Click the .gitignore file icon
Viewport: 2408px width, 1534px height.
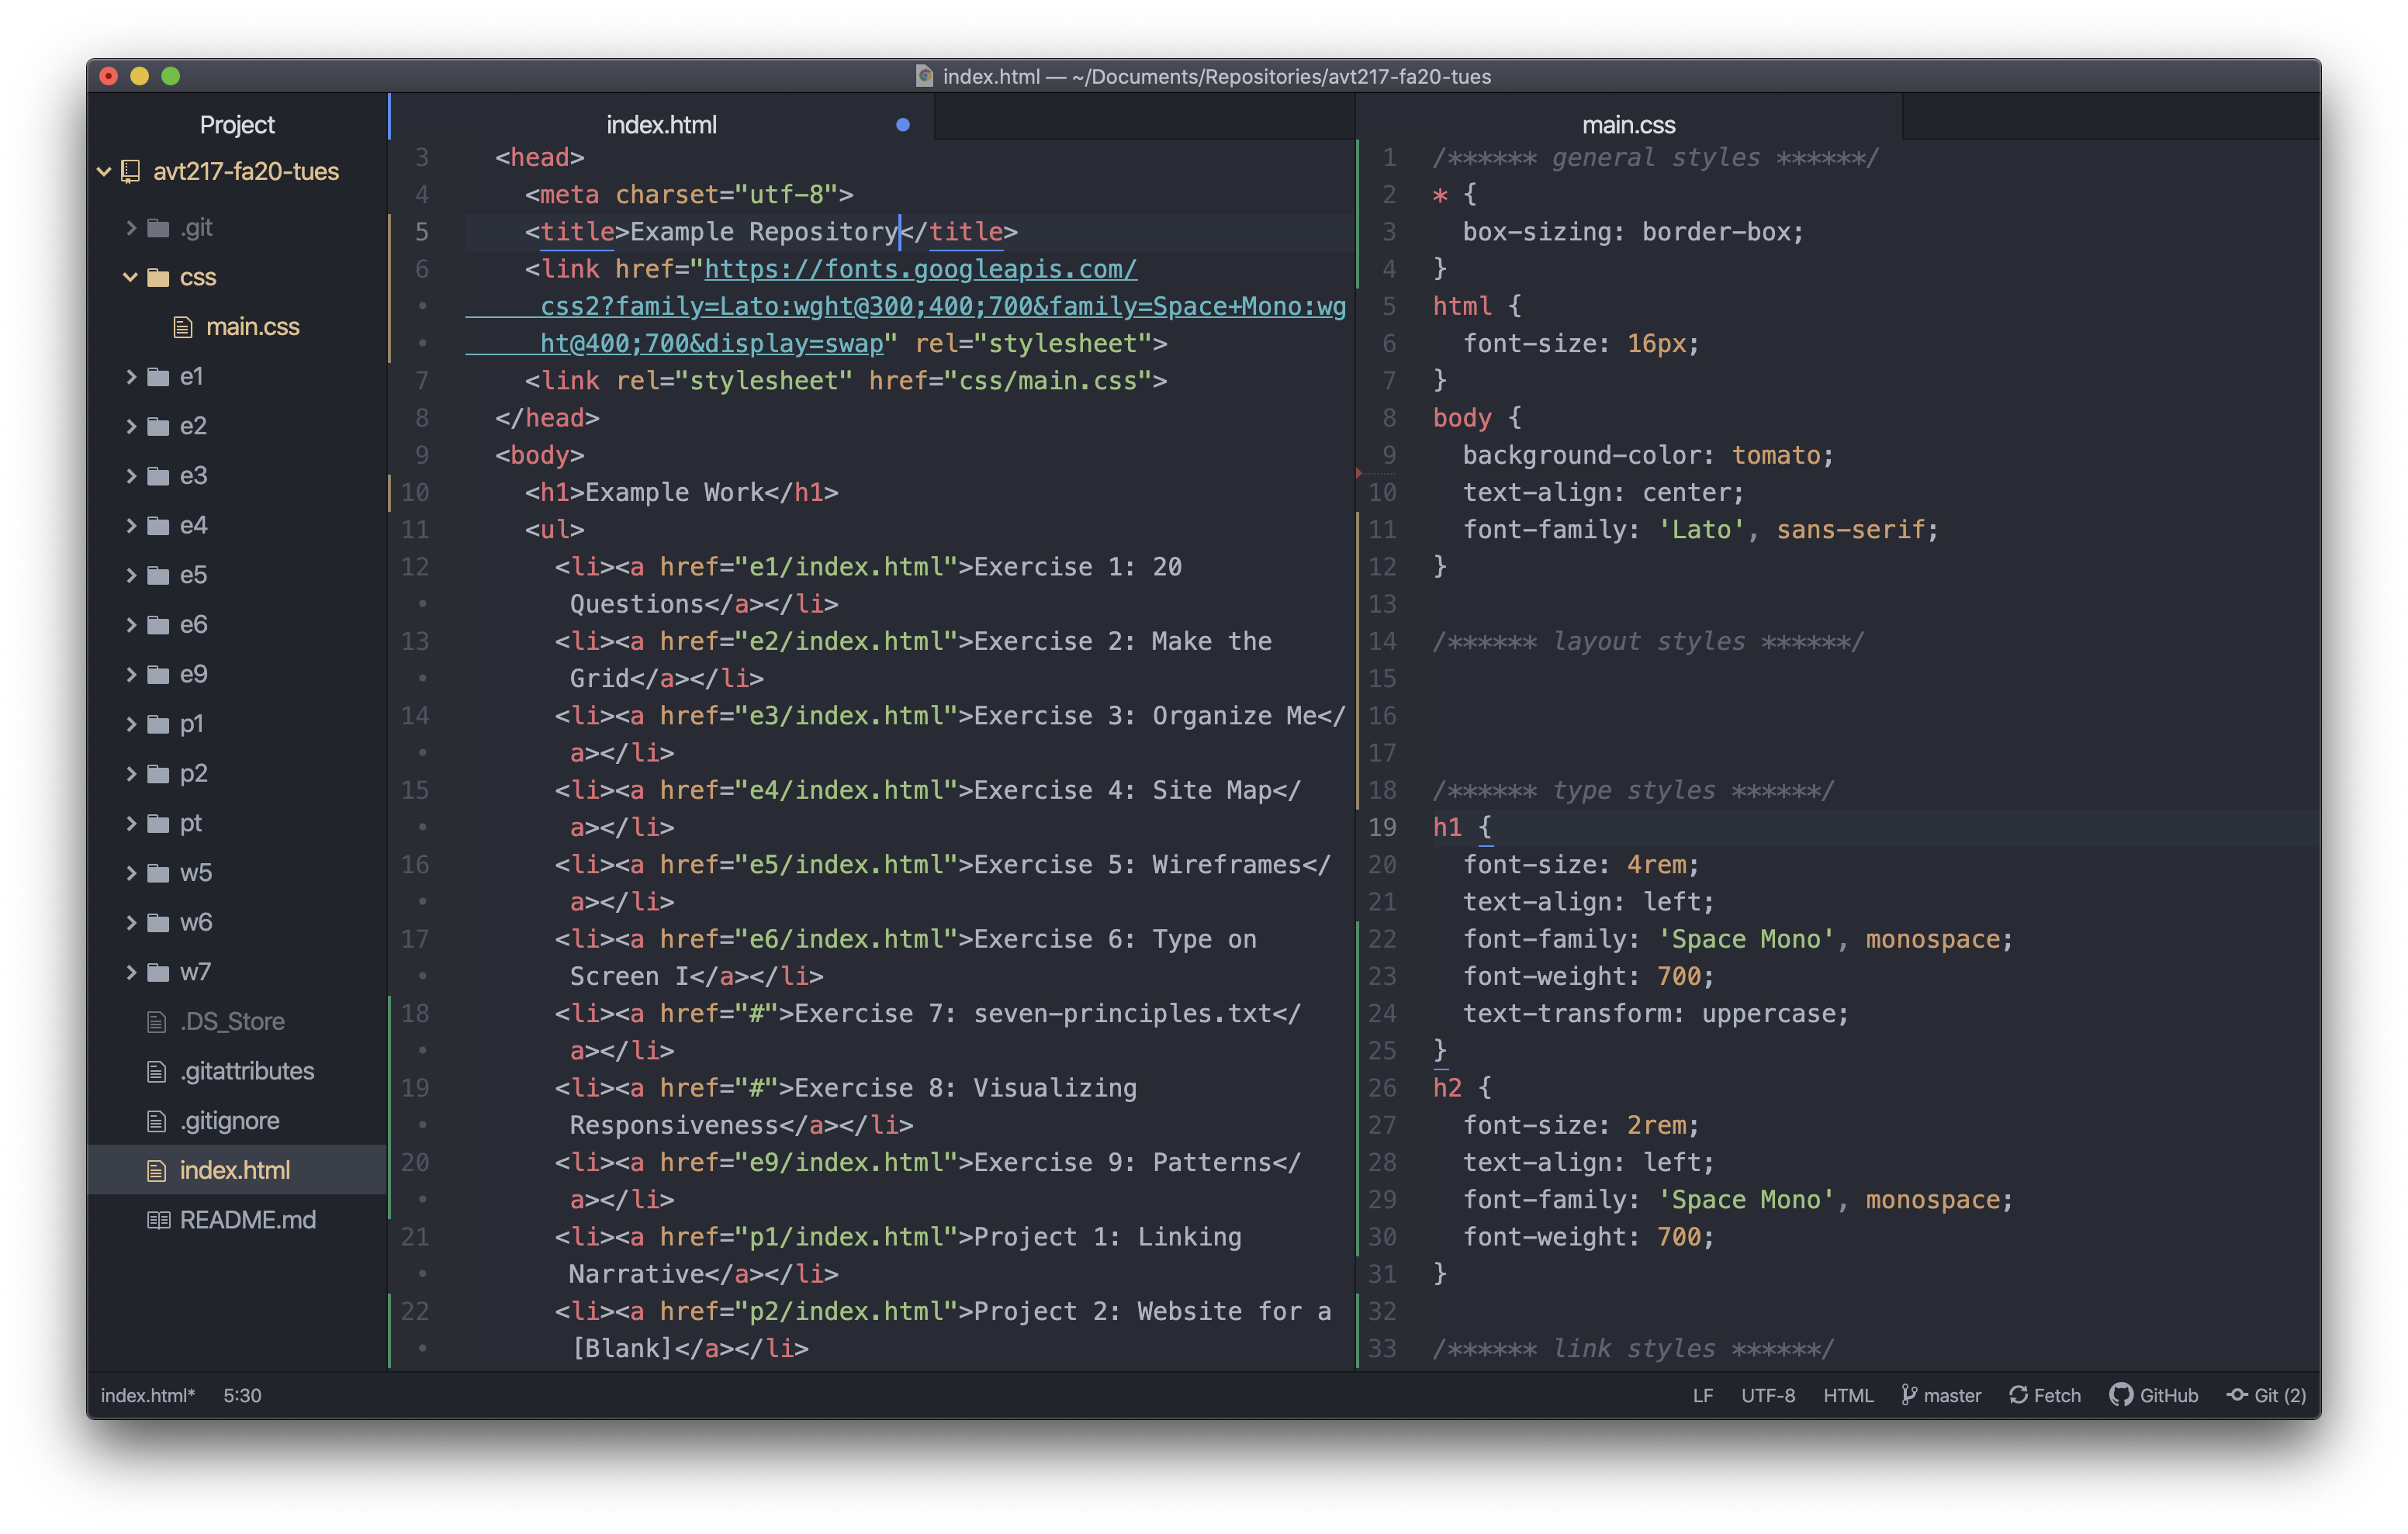156,1121
